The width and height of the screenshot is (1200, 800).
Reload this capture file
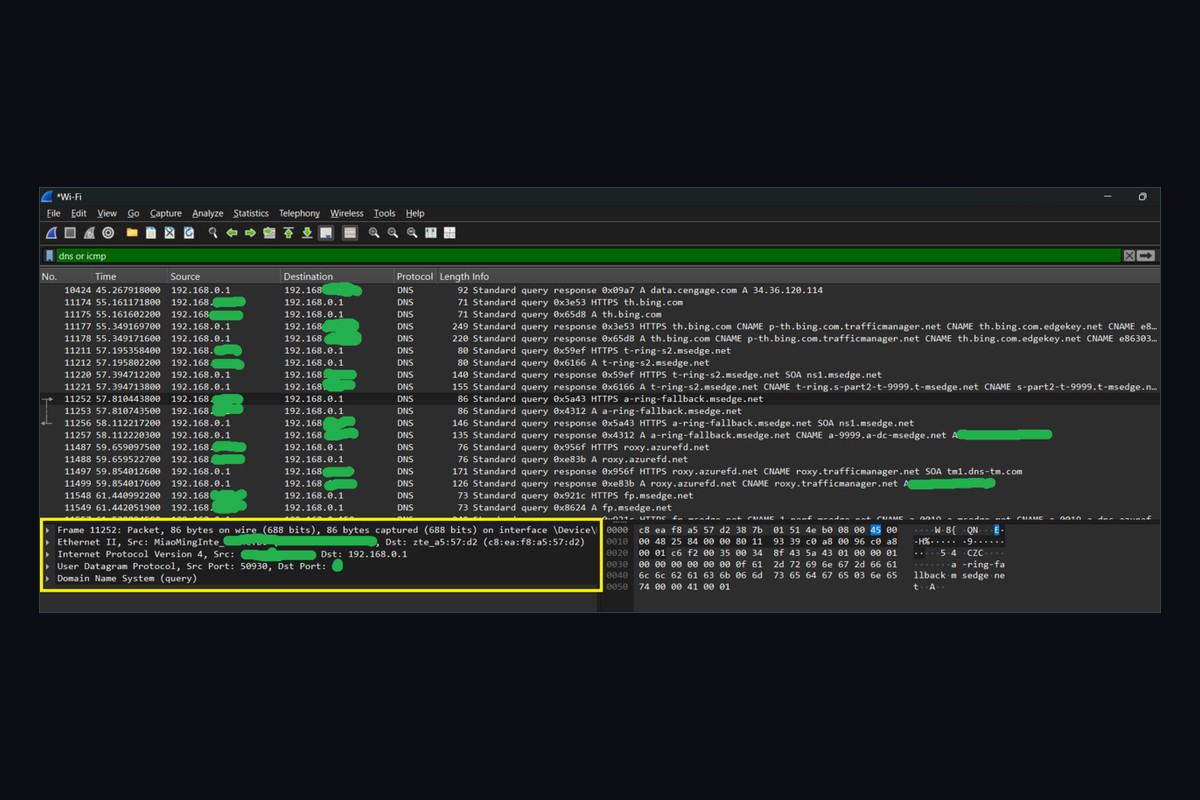click(189, 232)
